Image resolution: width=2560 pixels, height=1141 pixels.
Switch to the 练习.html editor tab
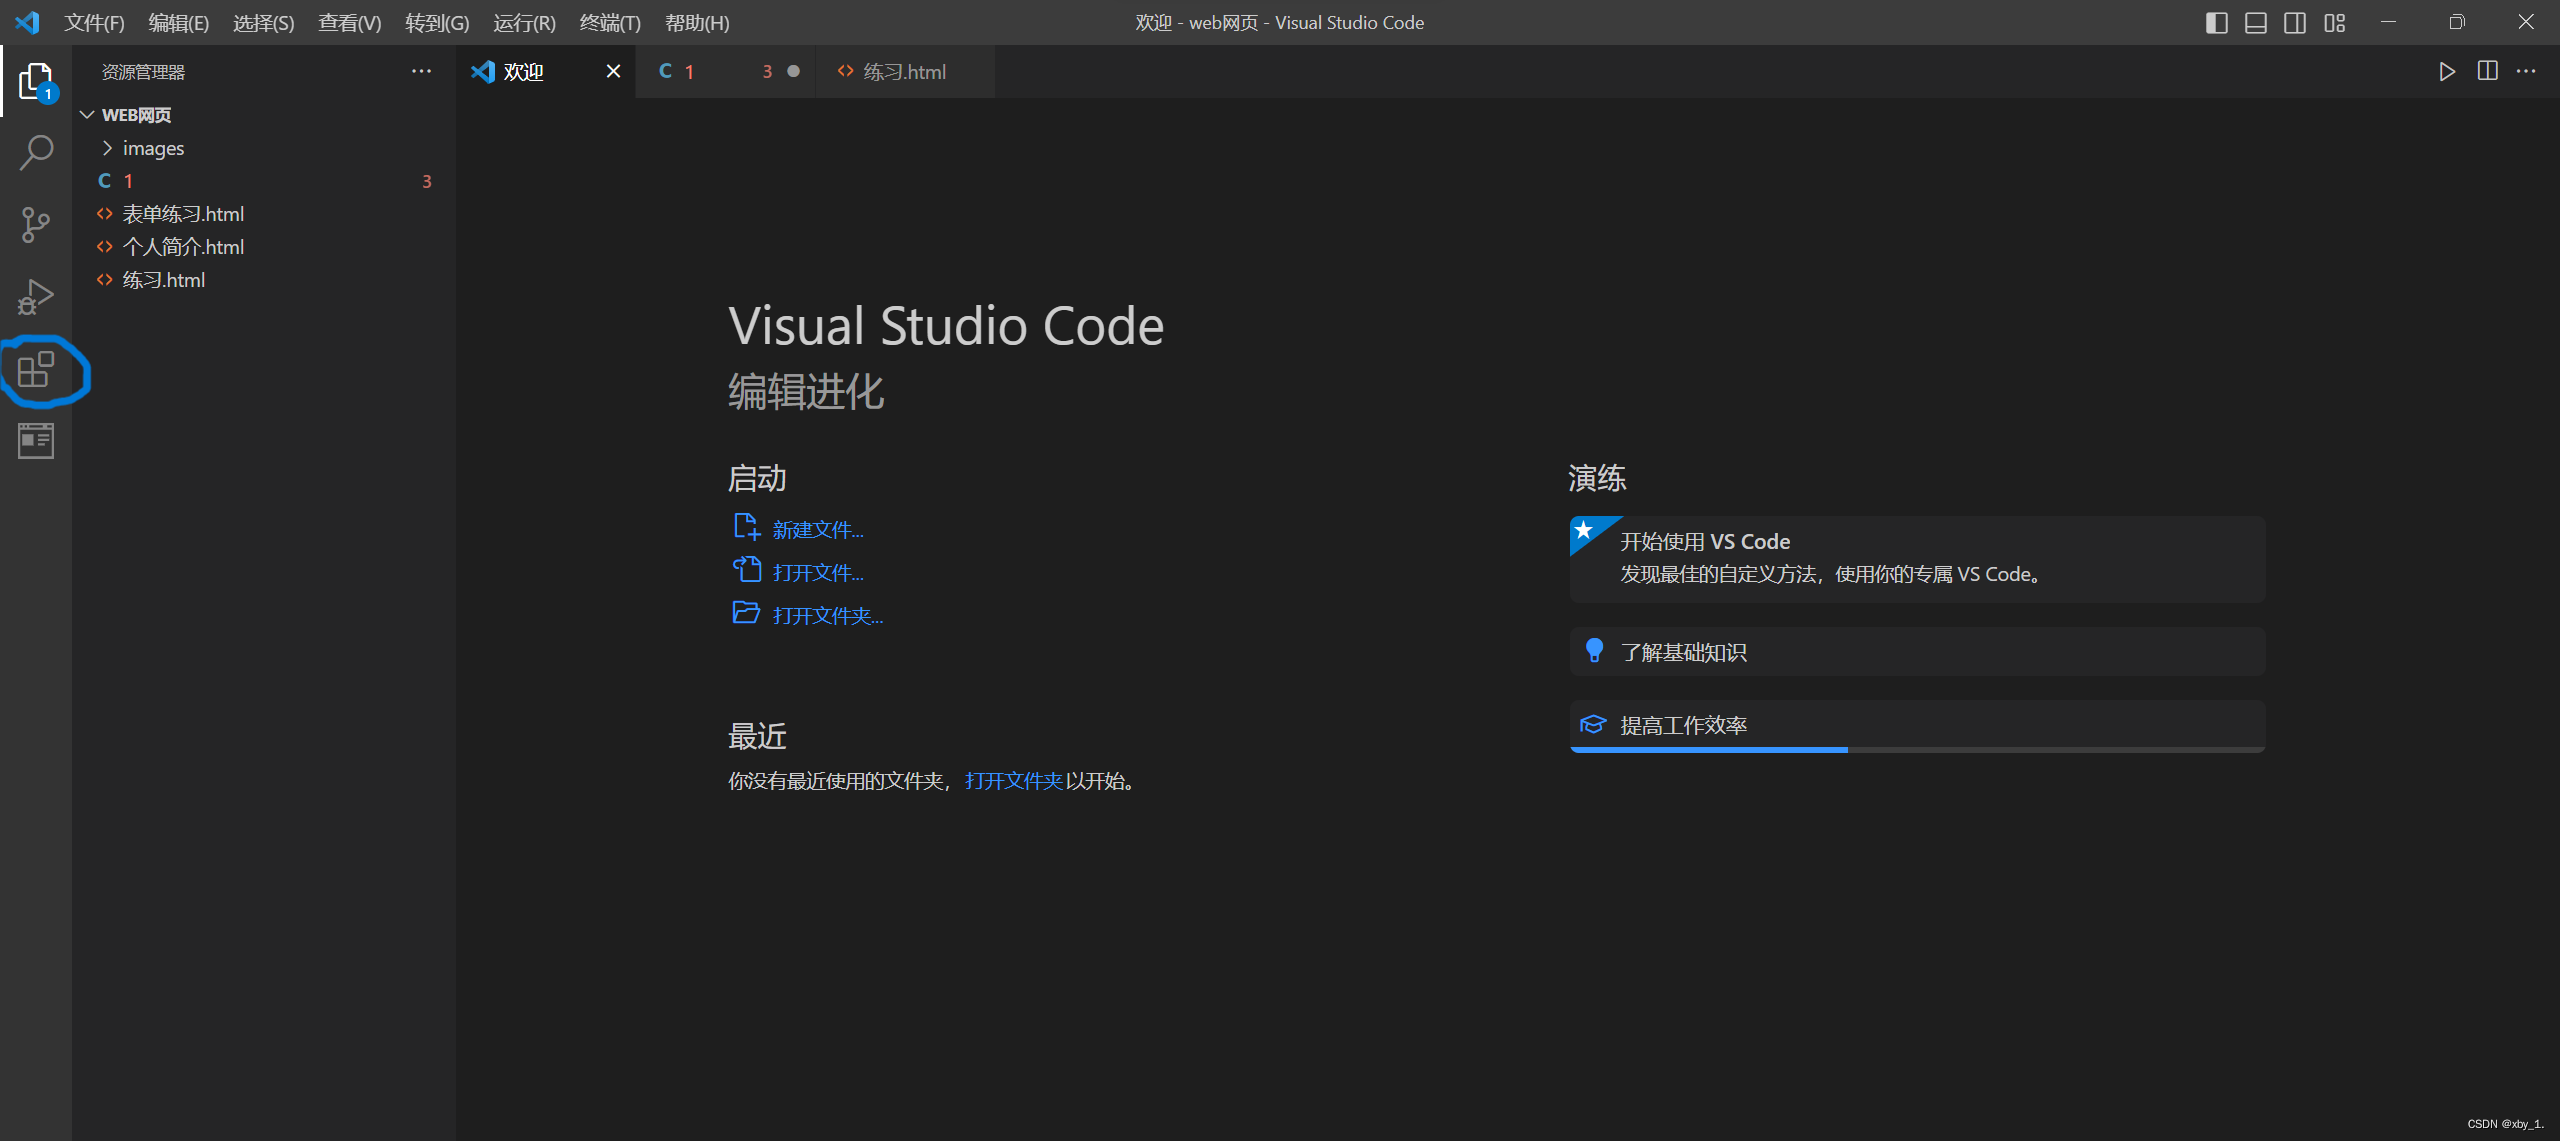pyautogui.click(x=904, y=71)
